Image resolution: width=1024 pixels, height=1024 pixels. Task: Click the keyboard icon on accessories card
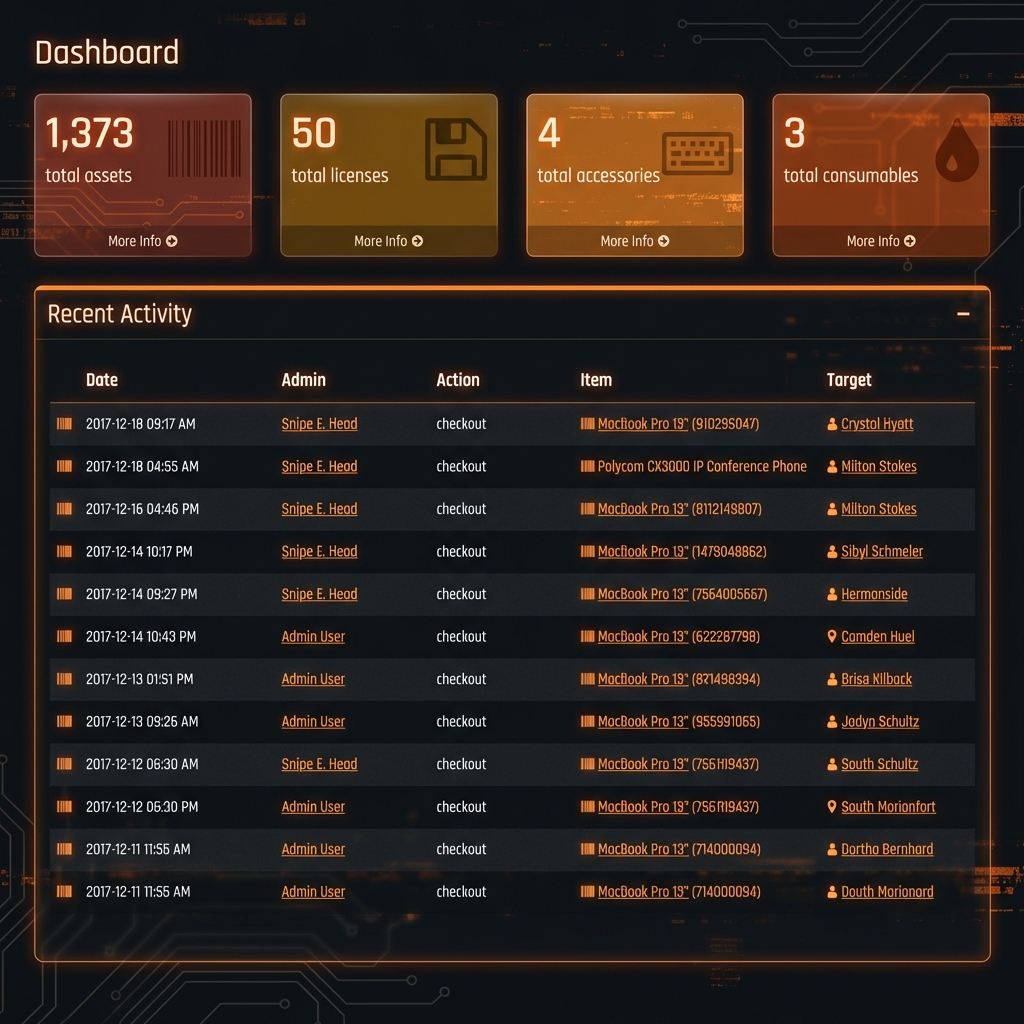(x=697, y=154)
